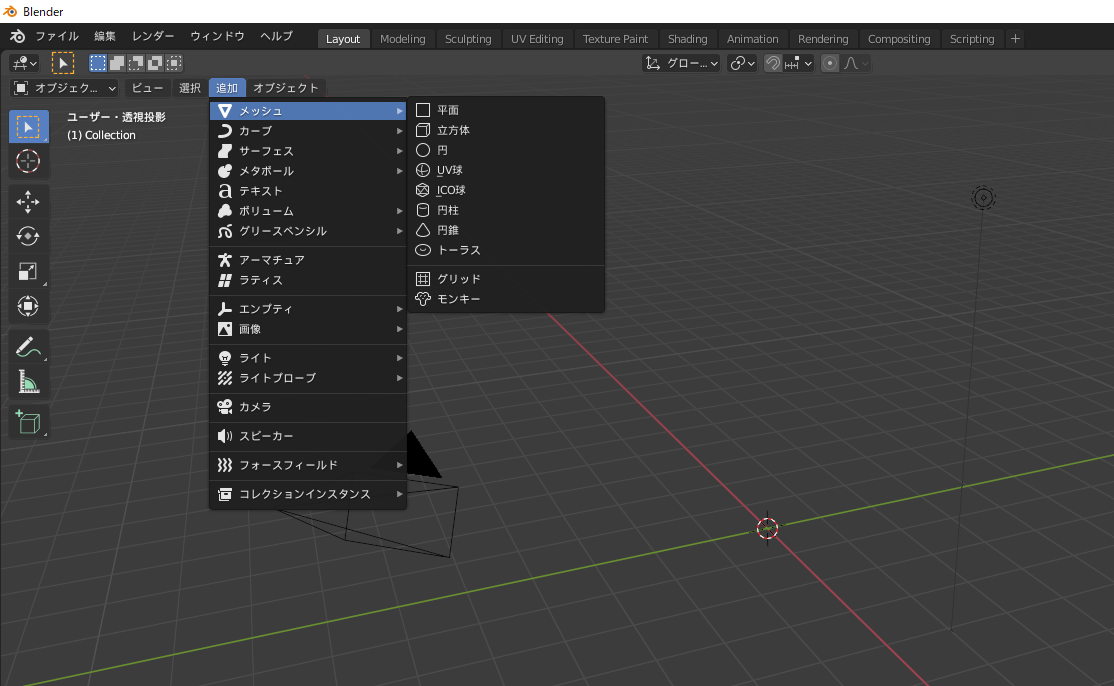Select the Measure ruler tool

click(x=28, y=382)
